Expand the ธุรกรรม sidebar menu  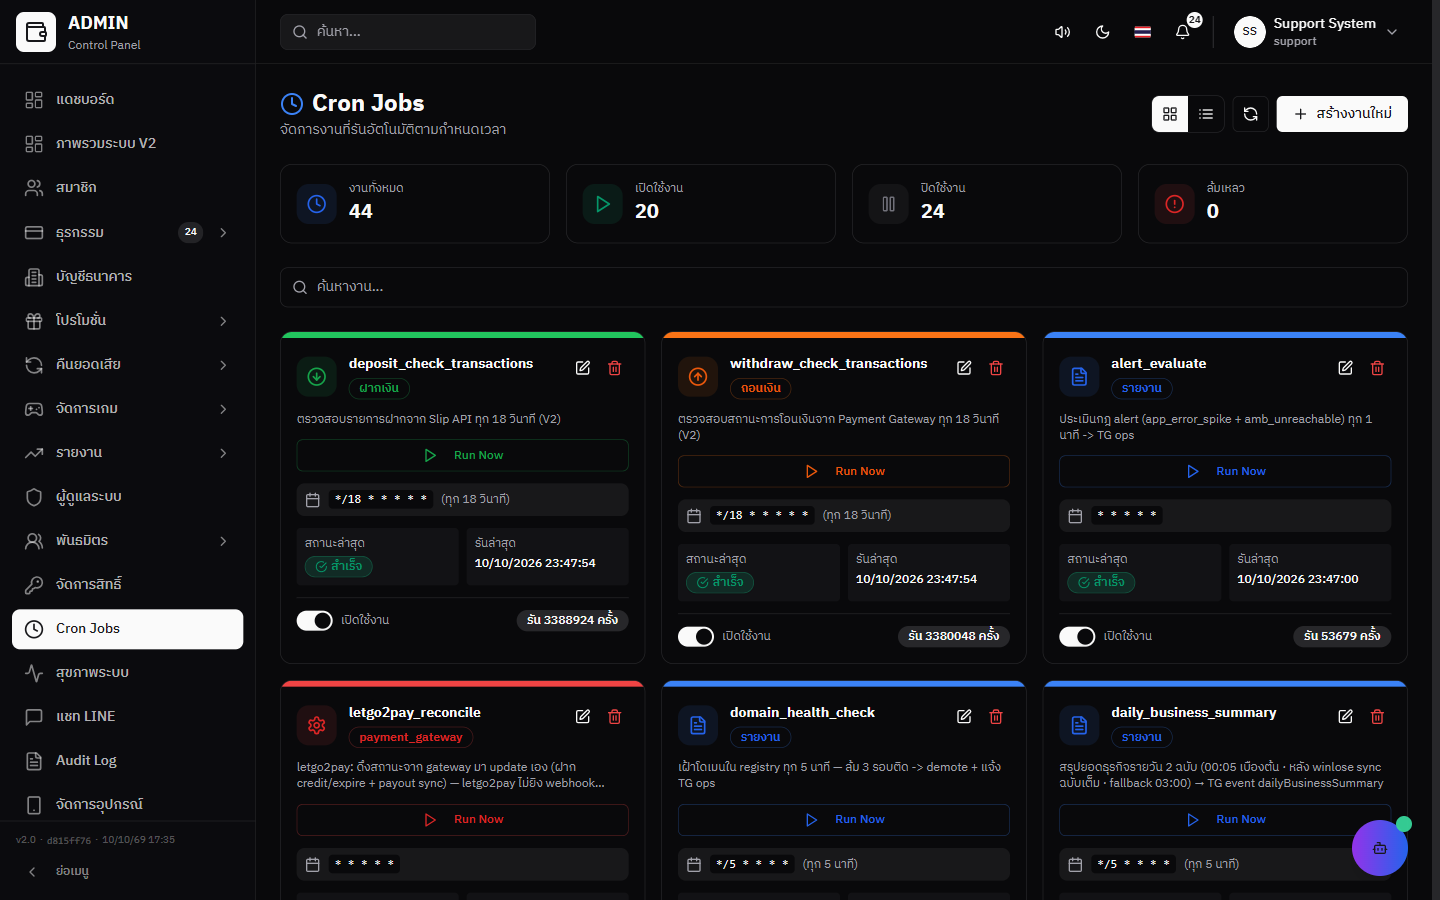pos(127,232)
